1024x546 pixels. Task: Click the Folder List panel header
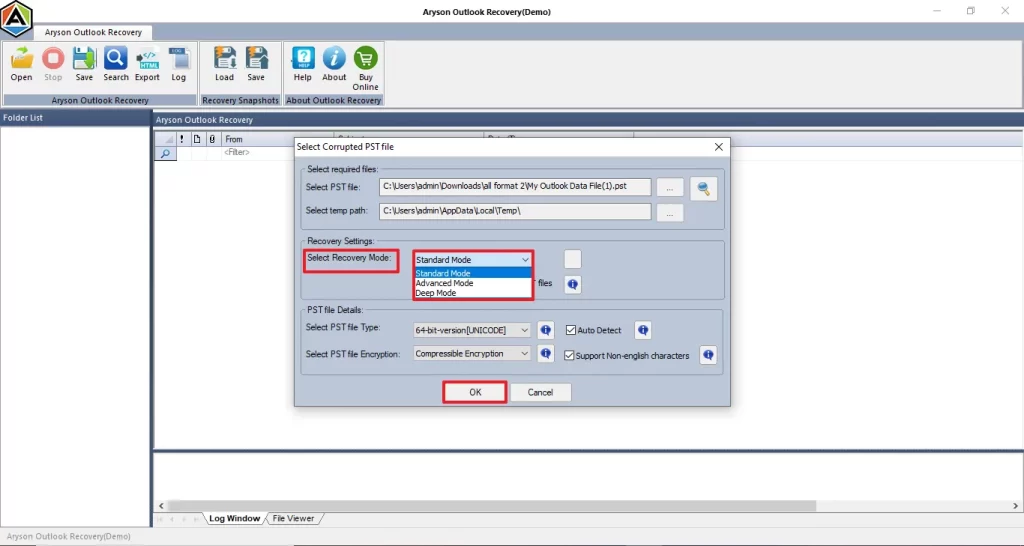(75, 118)
